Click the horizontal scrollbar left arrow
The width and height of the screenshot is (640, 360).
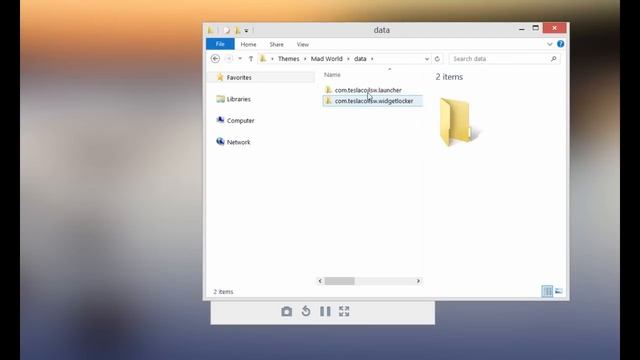(x=320, y=281)
